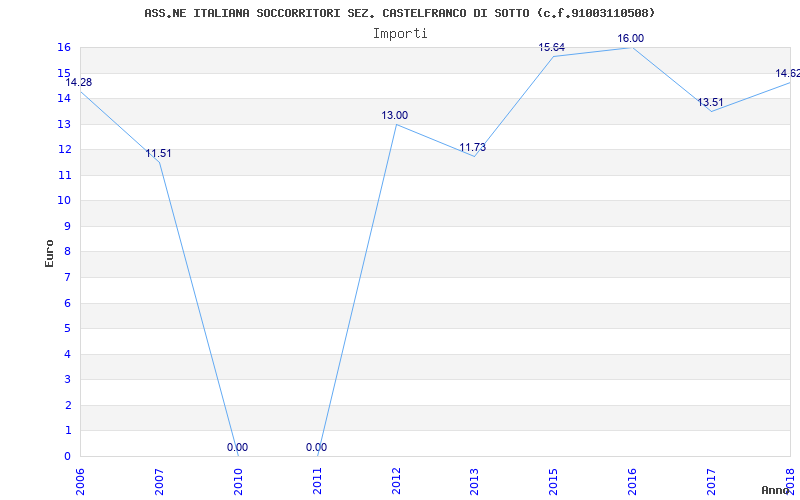This screenshot has width=800, height=500.
Task: Click the 16.00 peak value for 2016
Action: 631,38
